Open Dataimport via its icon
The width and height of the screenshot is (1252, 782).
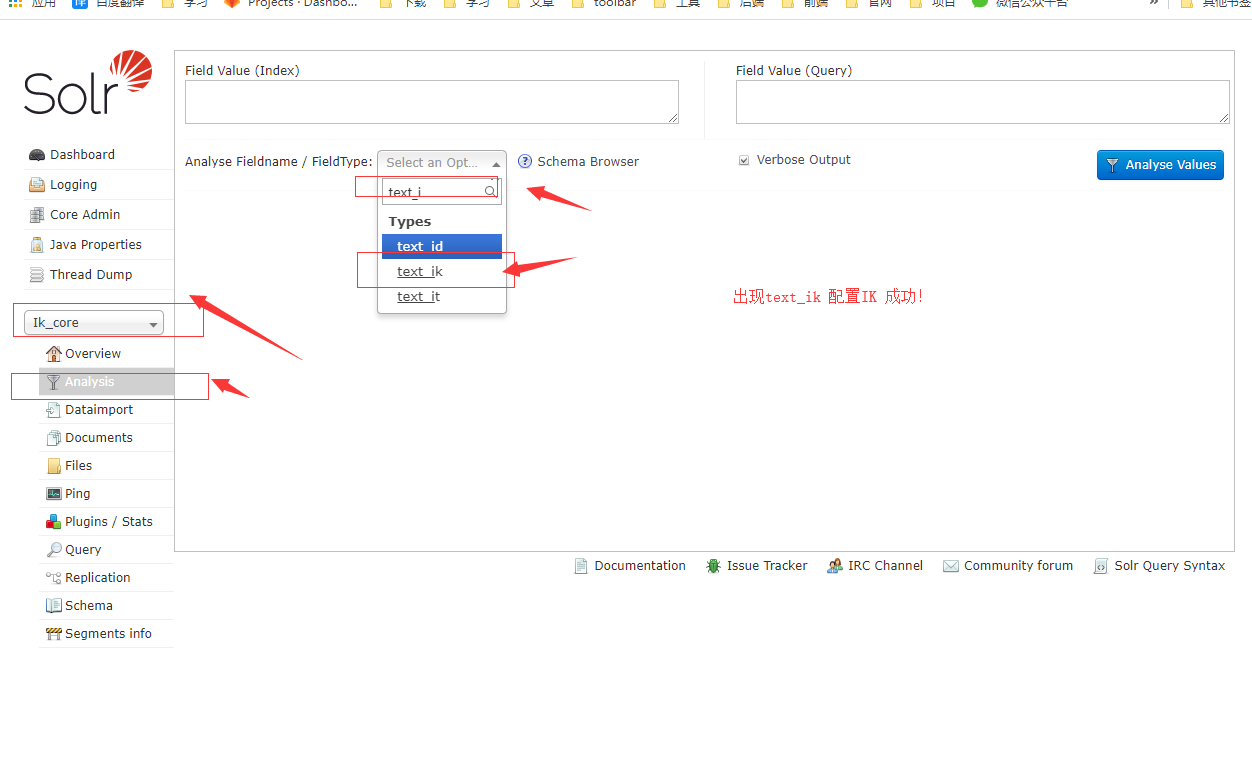click(x=54, y=410)
